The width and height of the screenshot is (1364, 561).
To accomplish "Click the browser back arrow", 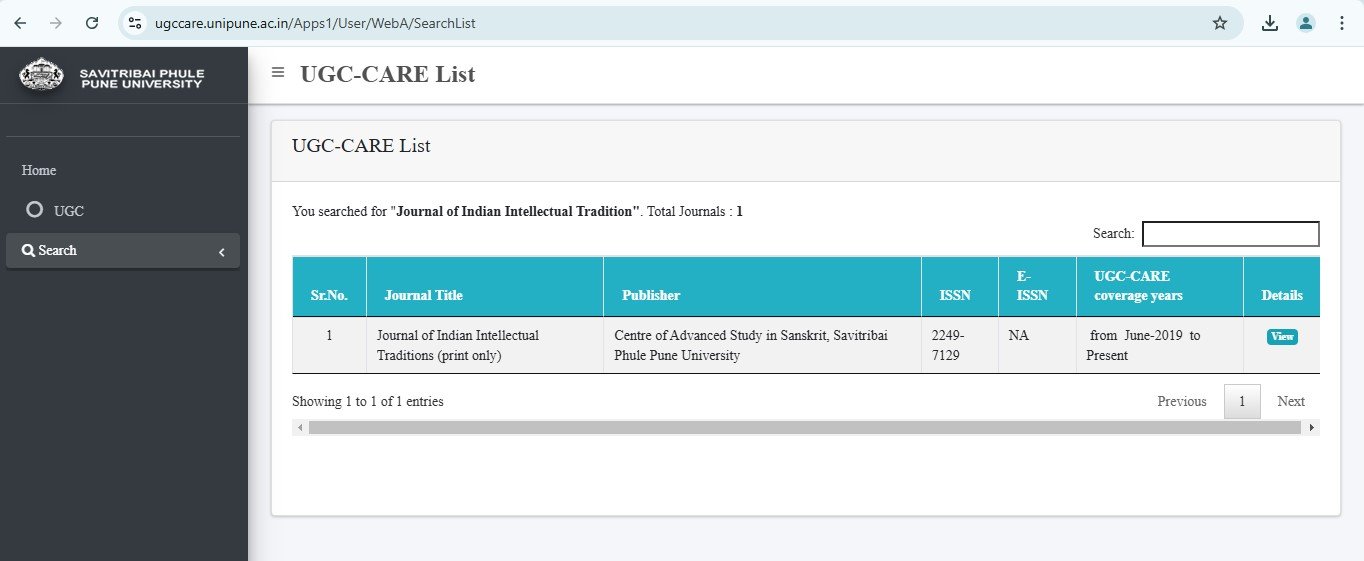I will coord(20,23).
